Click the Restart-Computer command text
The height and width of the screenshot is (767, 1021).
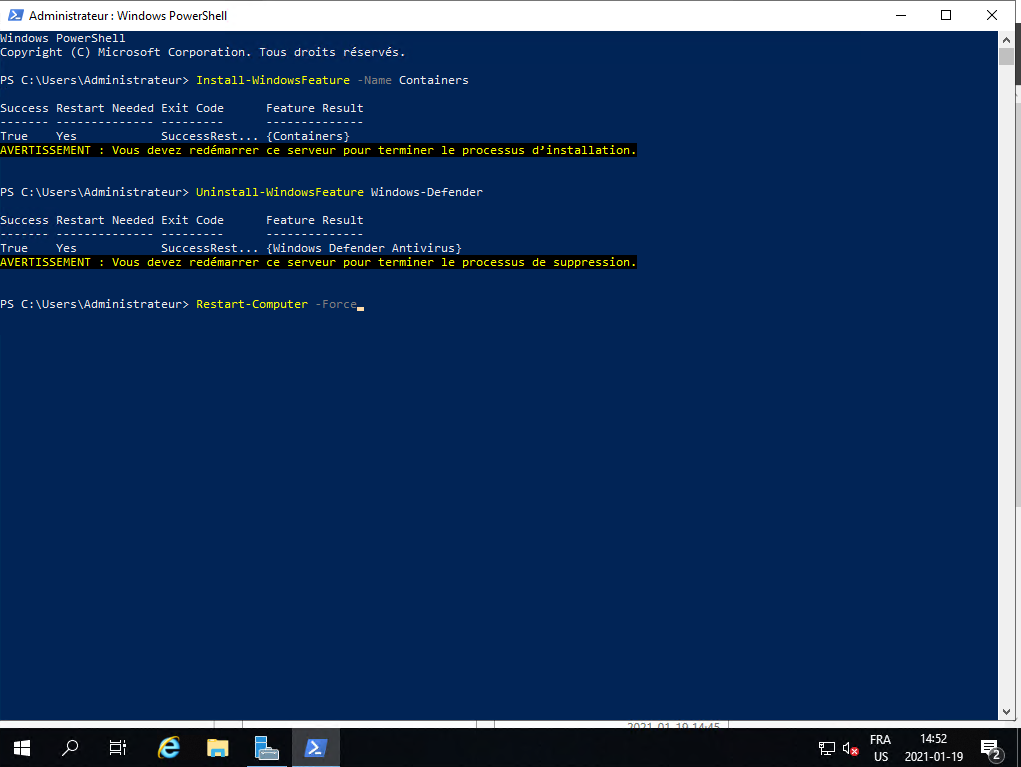coord(252,304)
